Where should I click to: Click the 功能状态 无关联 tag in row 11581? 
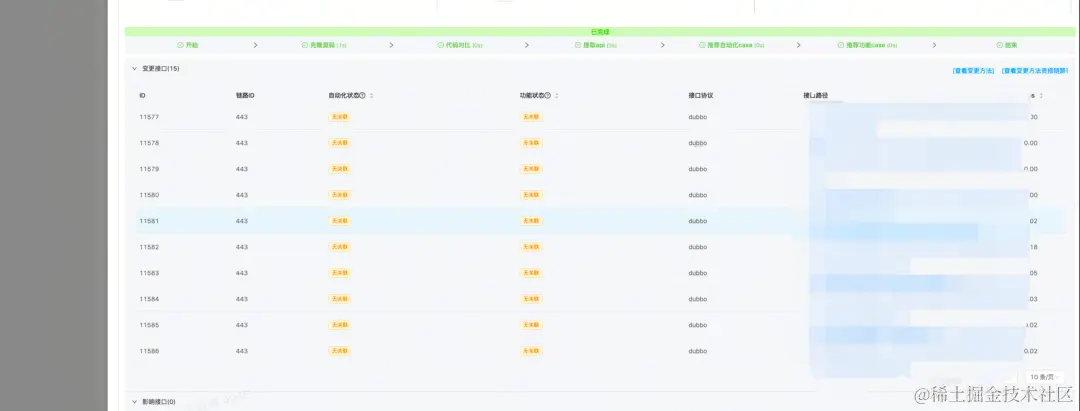[531, 221]
